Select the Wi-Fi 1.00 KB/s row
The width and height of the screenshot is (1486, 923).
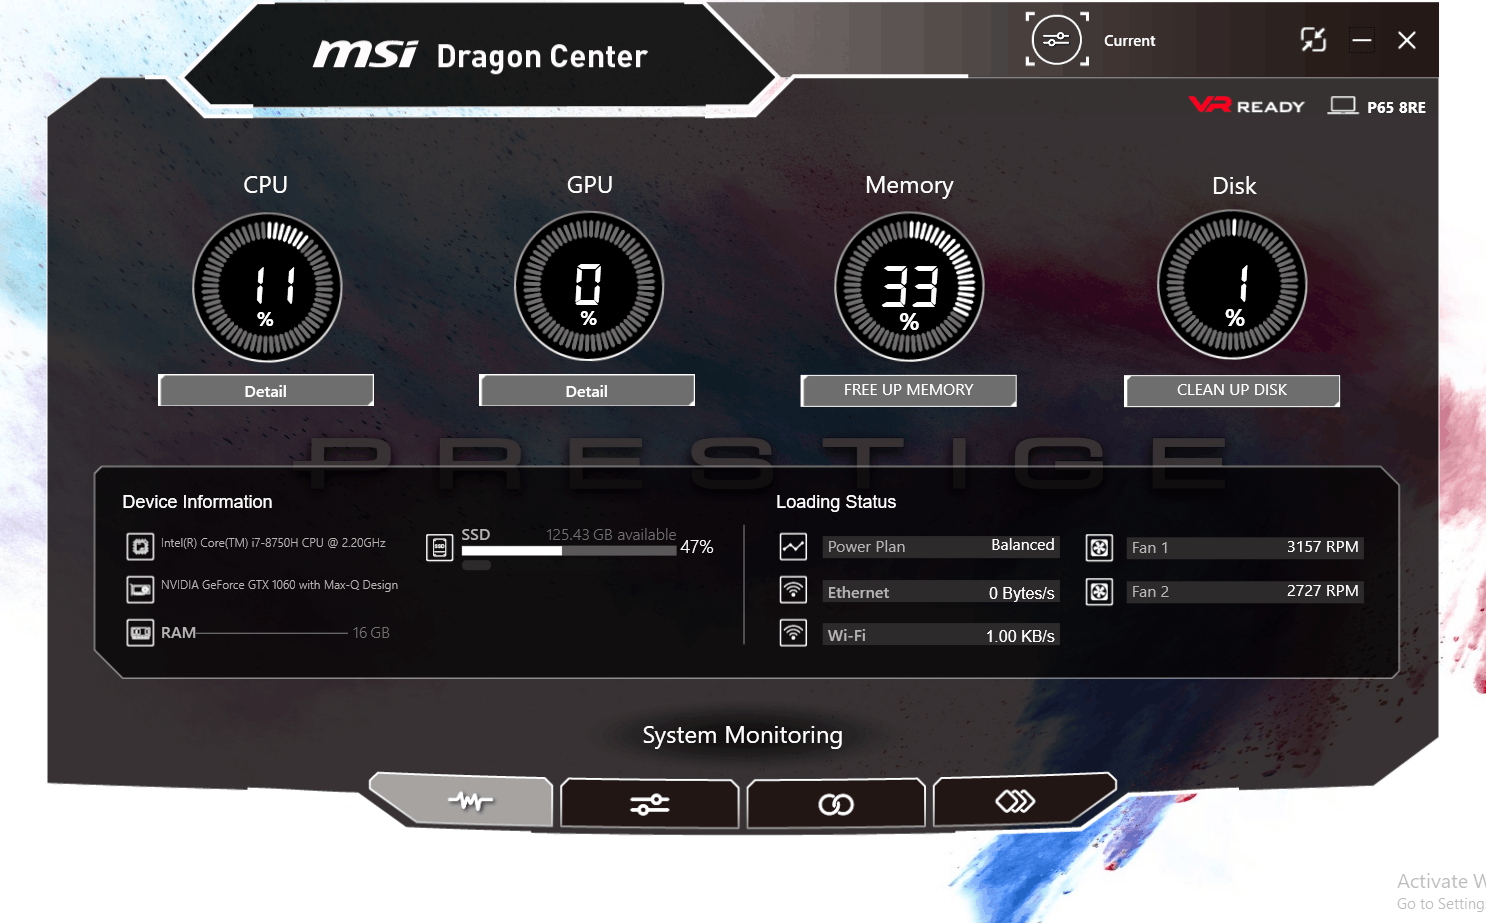tap(941, 635)
